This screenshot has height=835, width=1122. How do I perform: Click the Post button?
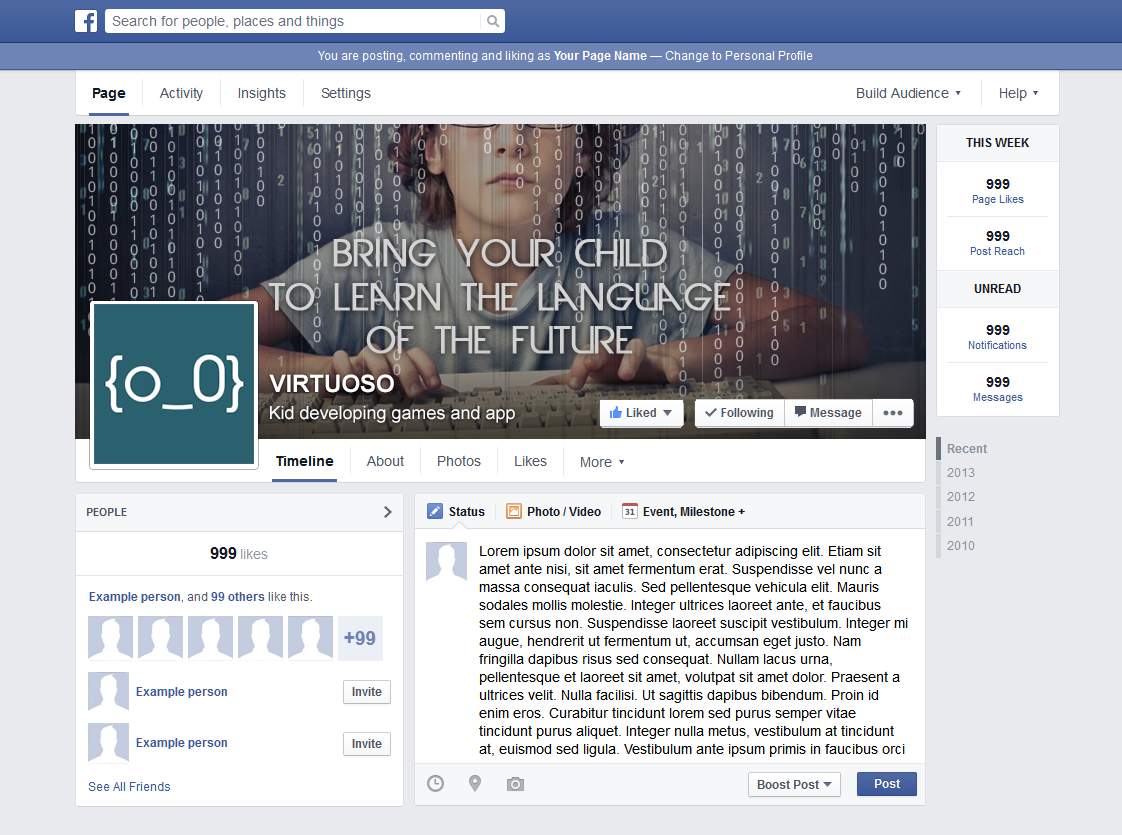click(x=887, y=783)
